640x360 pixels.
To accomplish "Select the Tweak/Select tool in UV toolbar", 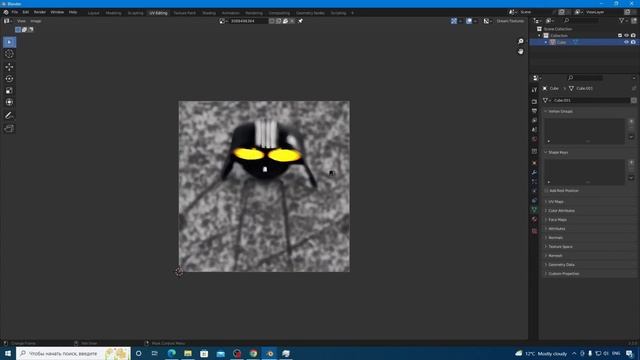I will coord(9,42).
